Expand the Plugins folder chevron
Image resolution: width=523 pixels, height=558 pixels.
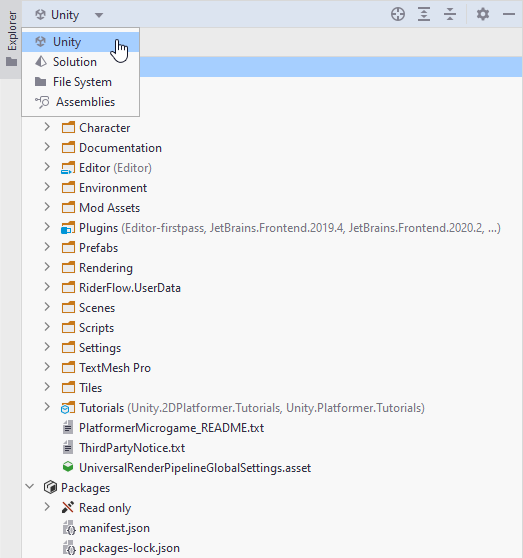47,227
